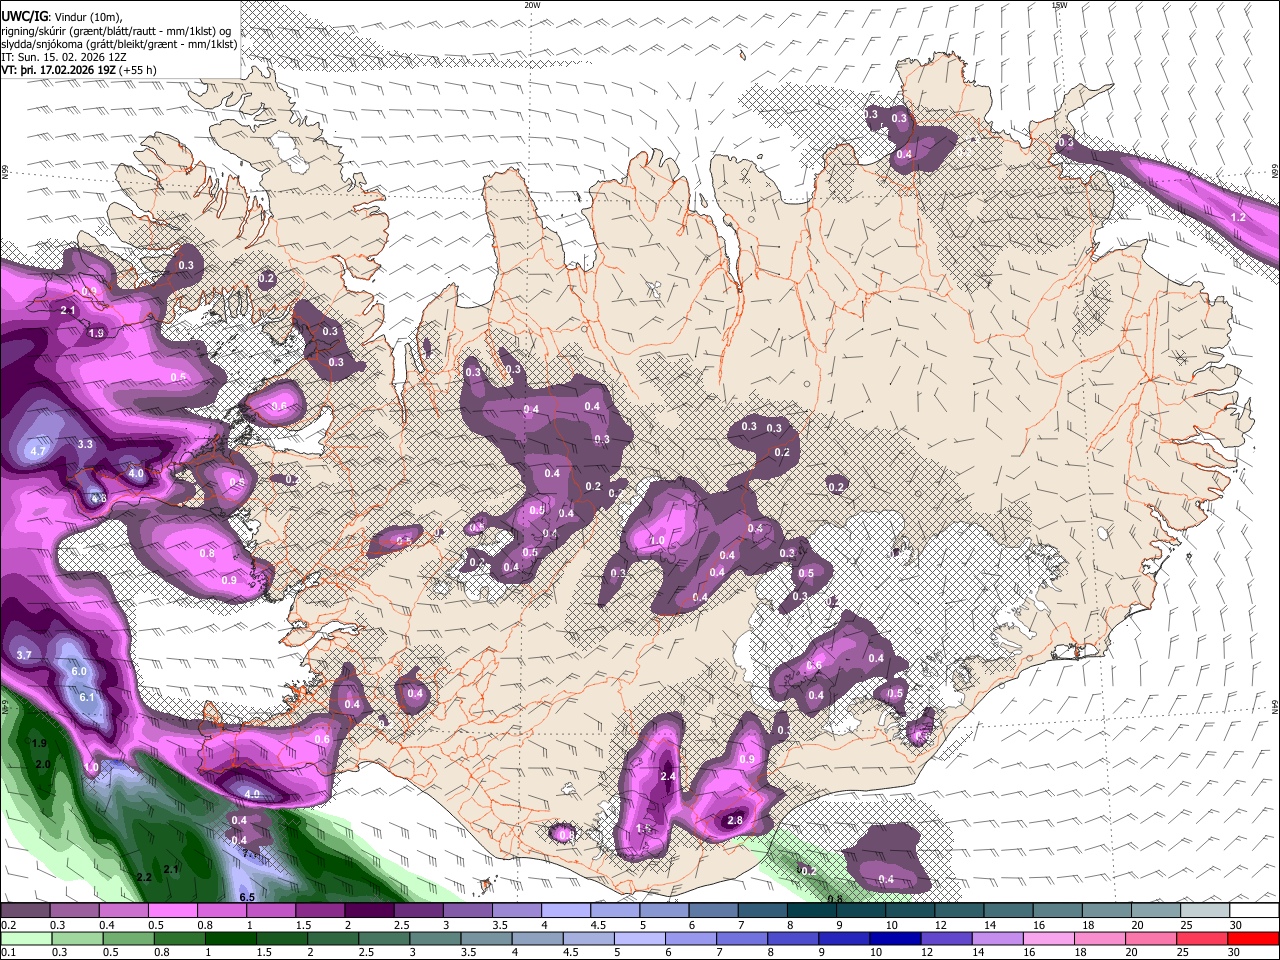Click the 2.4 value on south coast
This screenshot has height=960, width=1280.
pos(669,776)
